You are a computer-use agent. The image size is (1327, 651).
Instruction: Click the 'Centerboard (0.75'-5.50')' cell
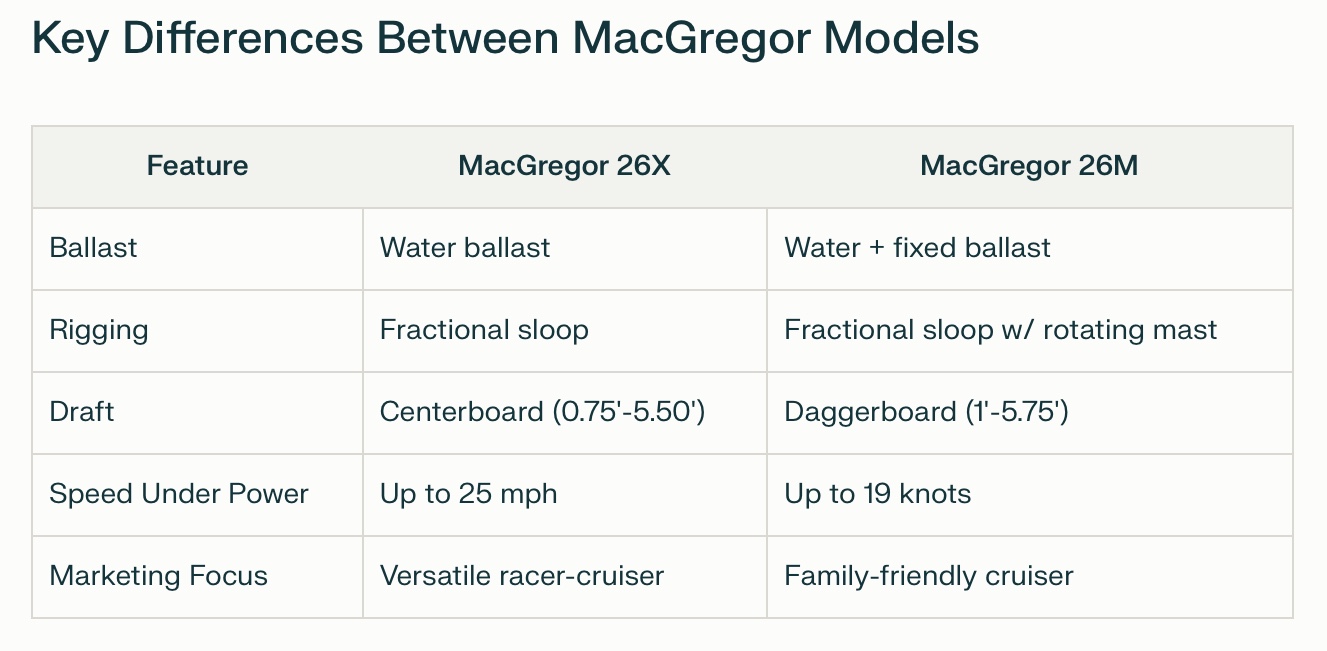543,412
